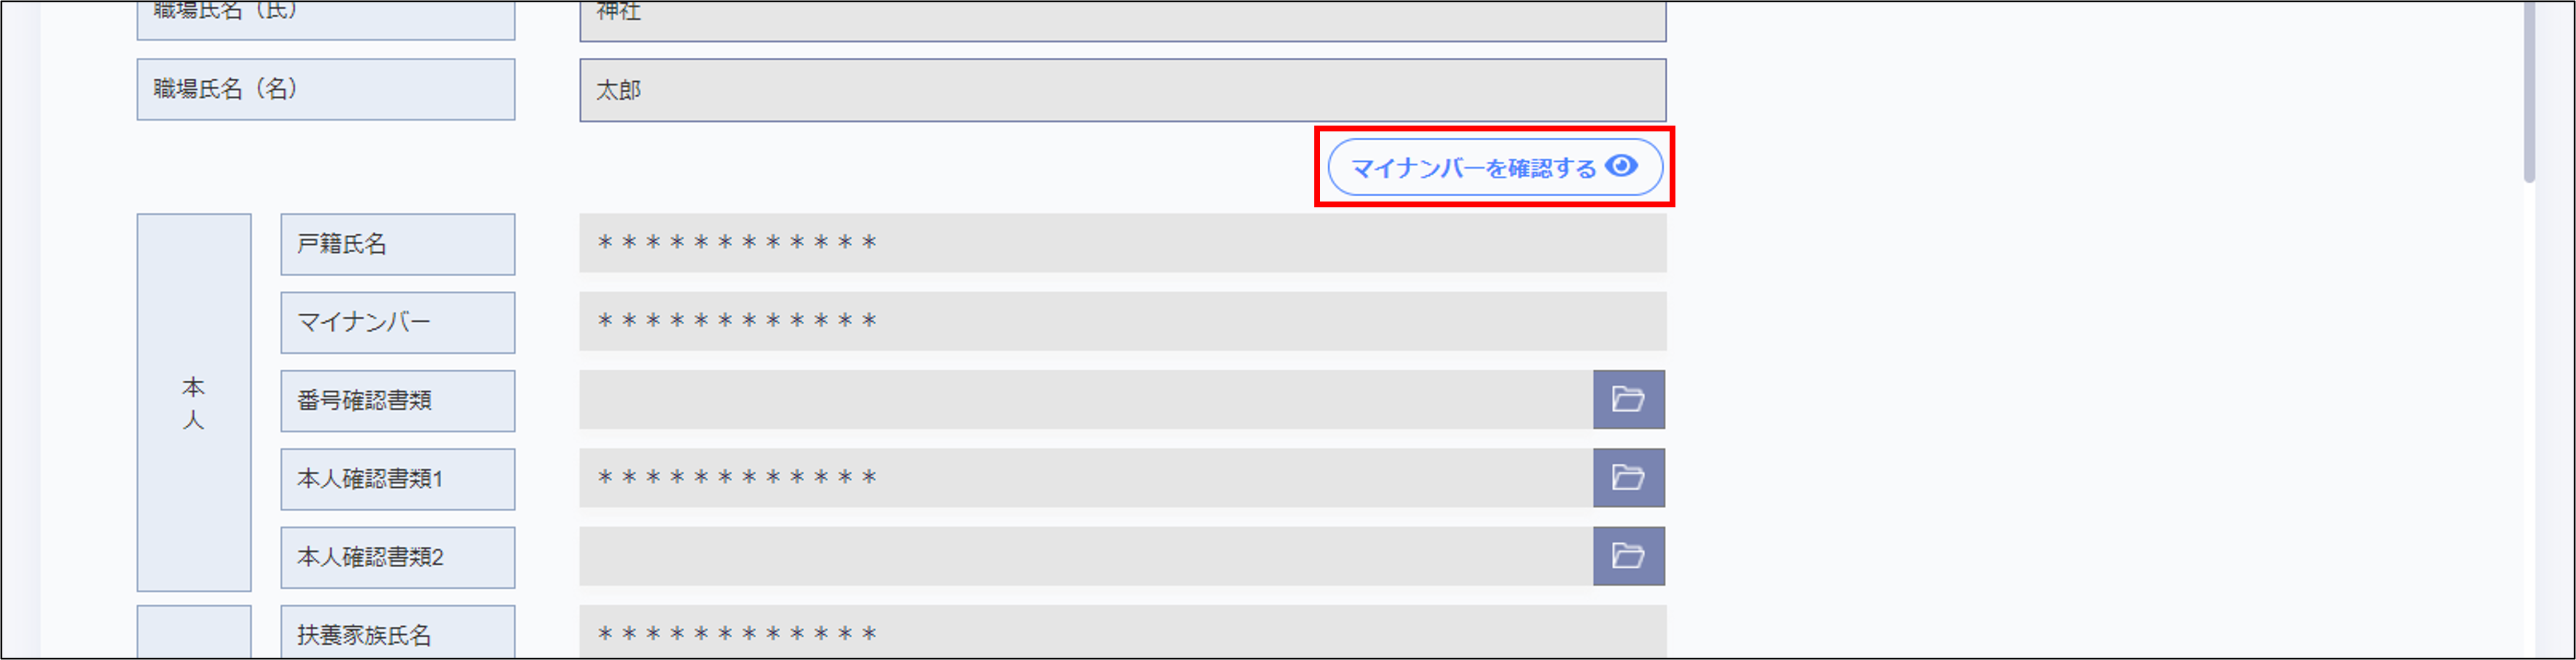Open folder icon for 番号確認書類
Viewport: 2576px width, 660px height.
(1628, 400)
